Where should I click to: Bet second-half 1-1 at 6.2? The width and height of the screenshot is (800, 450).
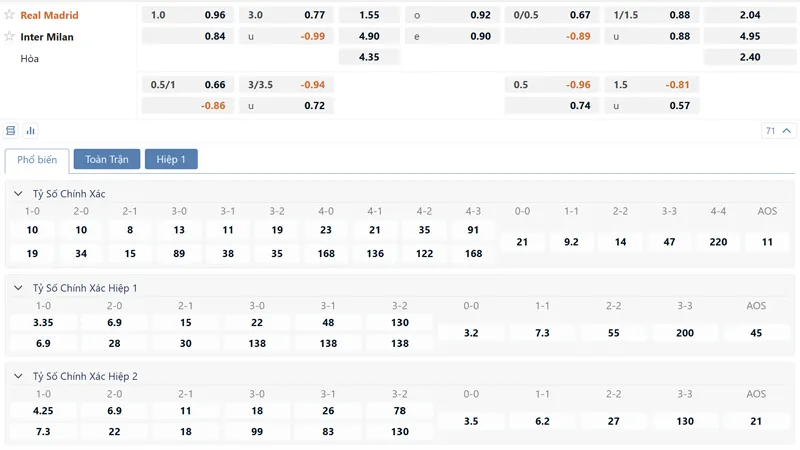pos(542,421)
